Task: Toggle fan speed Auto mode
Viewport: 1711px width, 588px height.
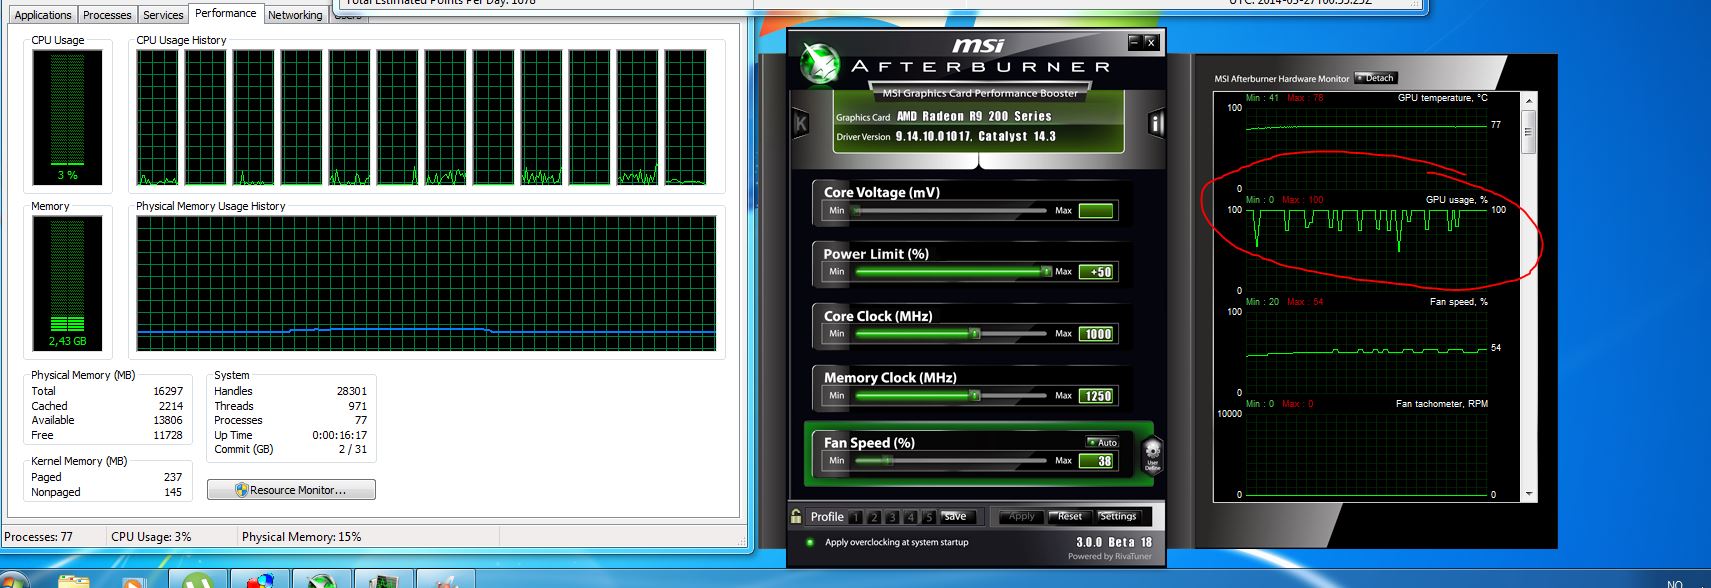Action: (1102, 442)
